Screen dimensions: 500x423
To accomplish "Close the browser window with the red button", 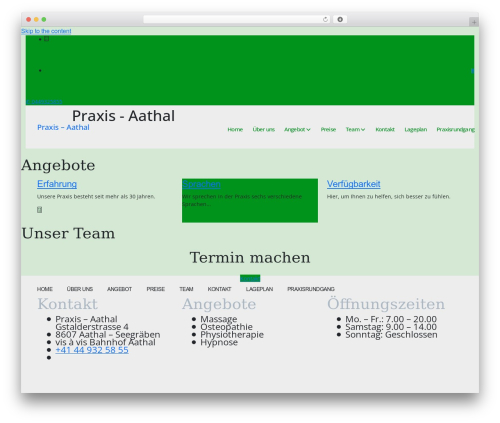I will 29,19.
